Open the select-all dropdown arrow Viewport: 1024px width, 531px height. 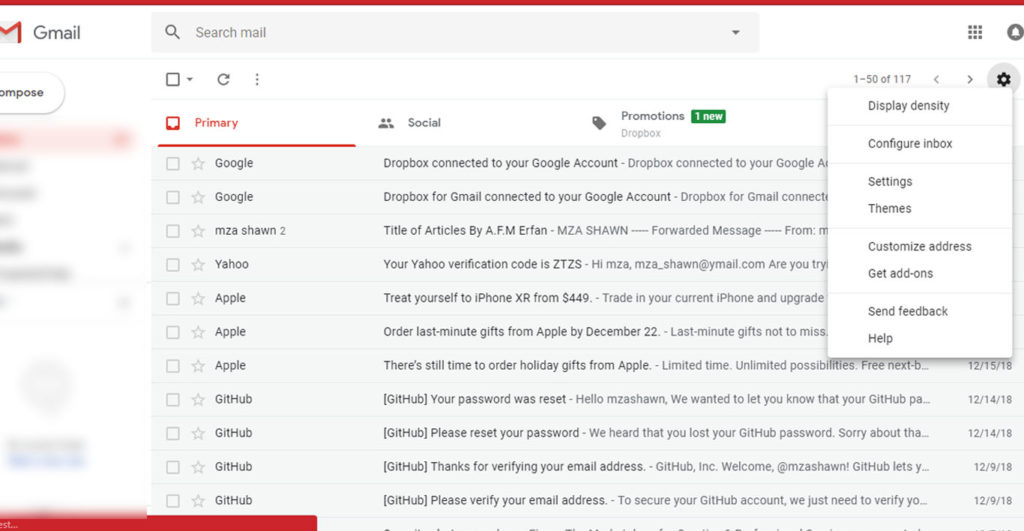pos(190,79)
